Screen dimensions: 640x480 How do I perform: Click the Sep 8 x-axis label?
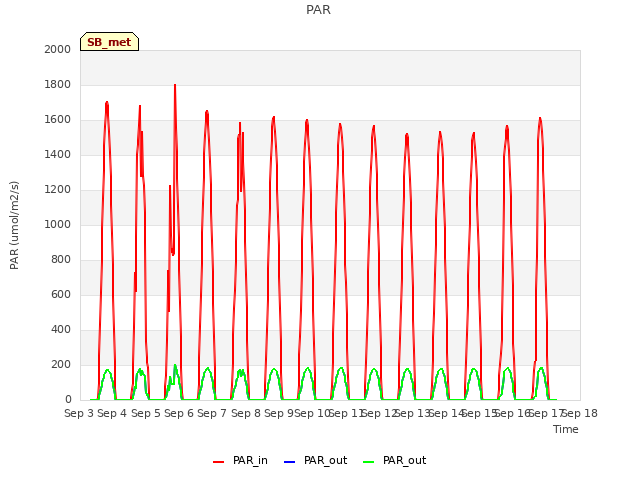[246, 413]
